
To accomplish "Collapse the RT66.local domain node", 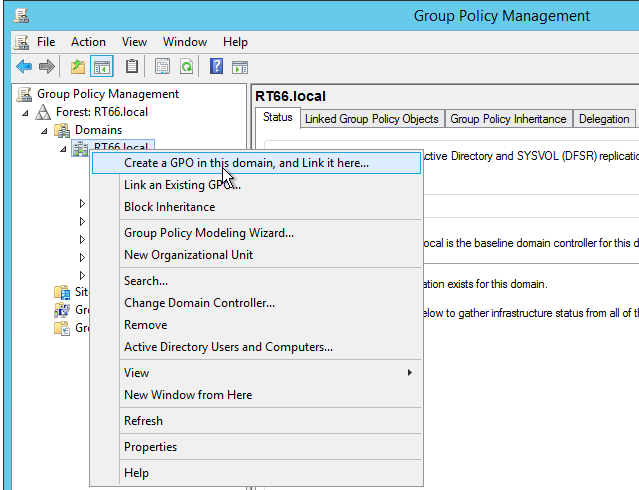I will click(63, 149).
